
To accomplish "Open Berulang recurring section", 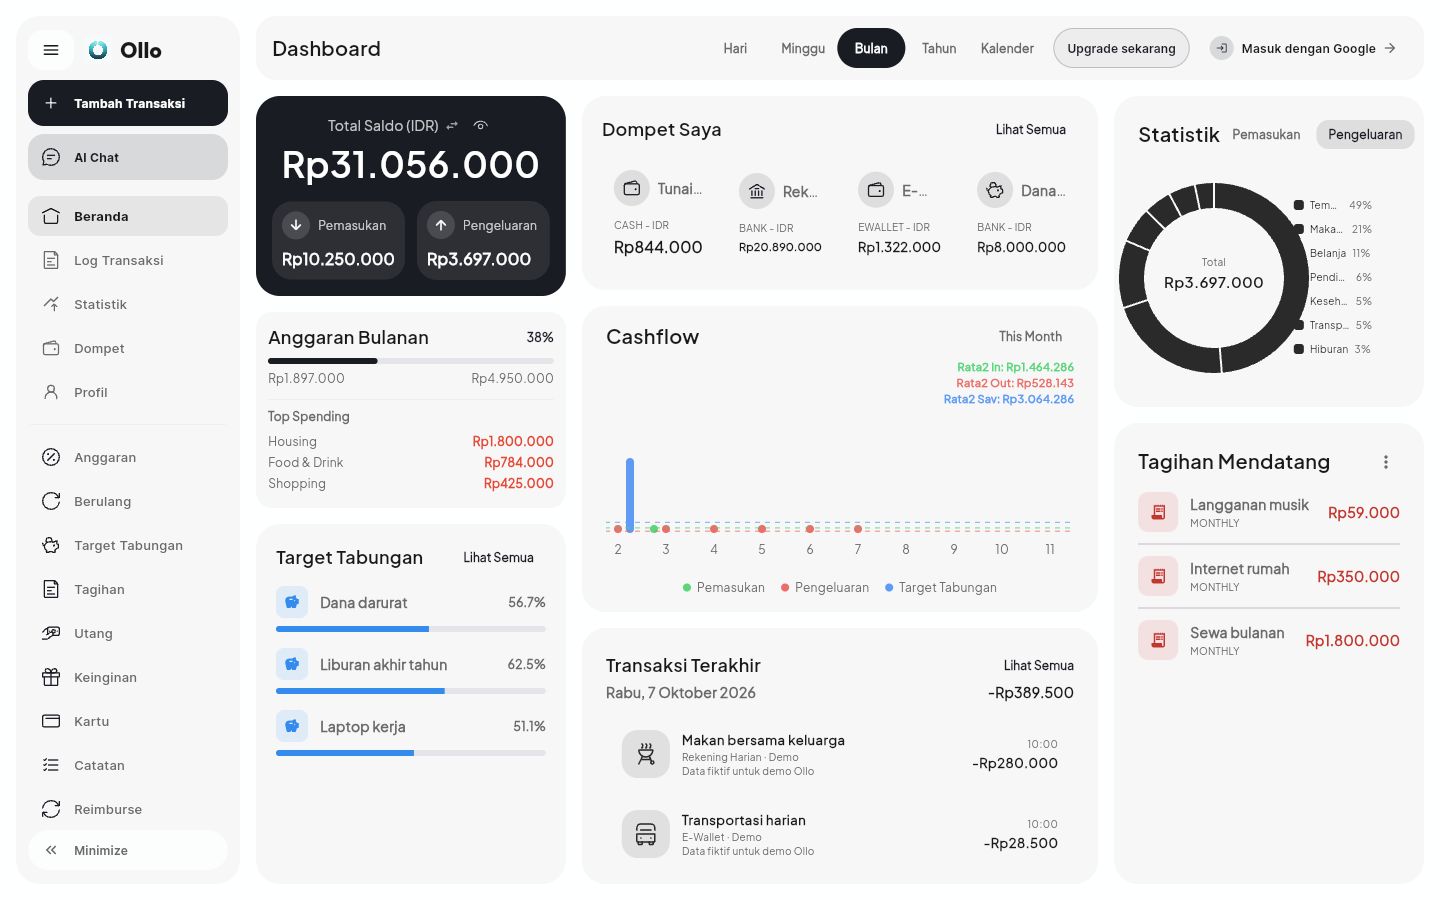I will [x=128, y=501].
